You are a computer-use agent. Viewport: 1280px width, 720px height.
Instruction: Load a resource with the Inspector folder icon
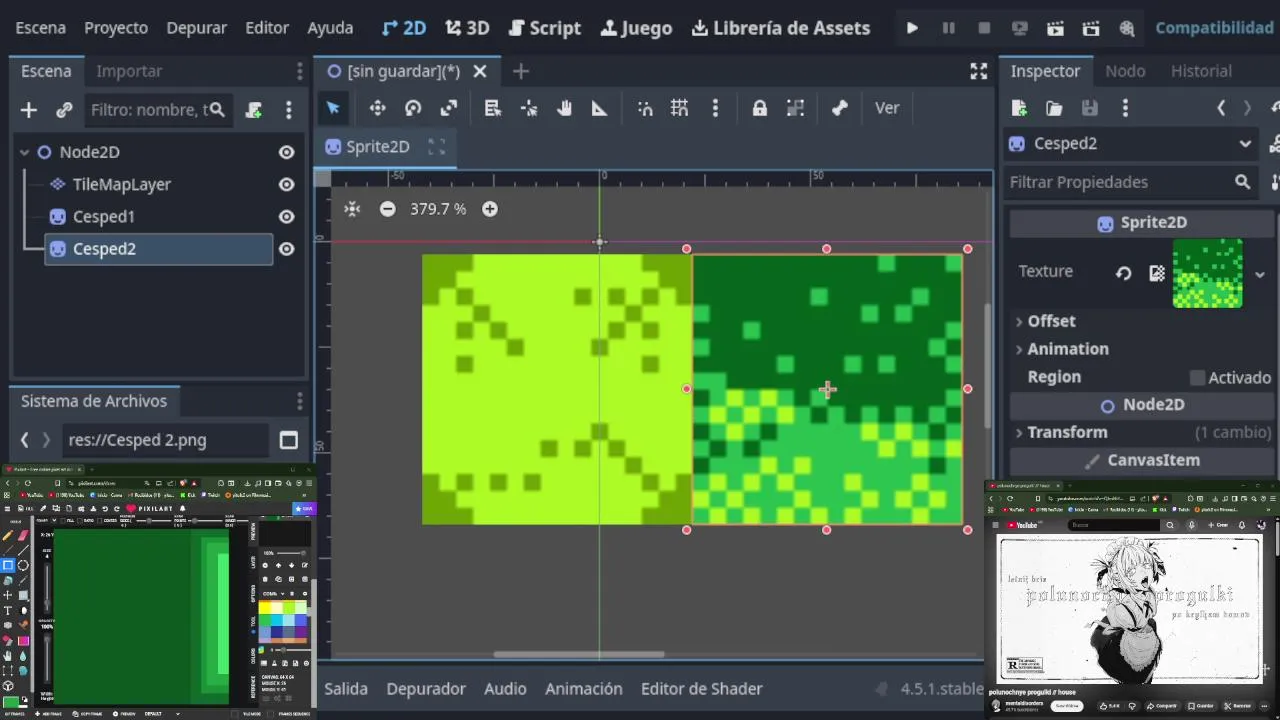coord(1054,108)
